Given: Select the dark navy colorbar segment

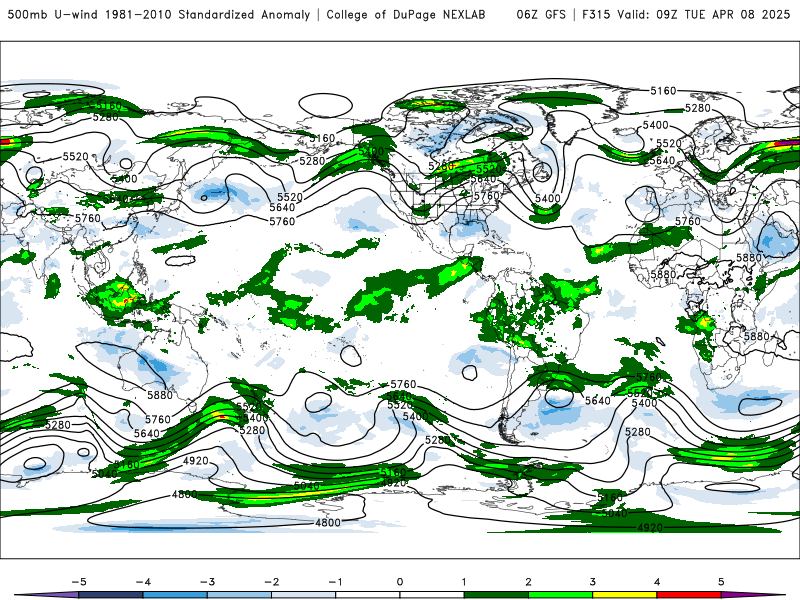Looking at the screenshot, I should click(x=111, y=595).
